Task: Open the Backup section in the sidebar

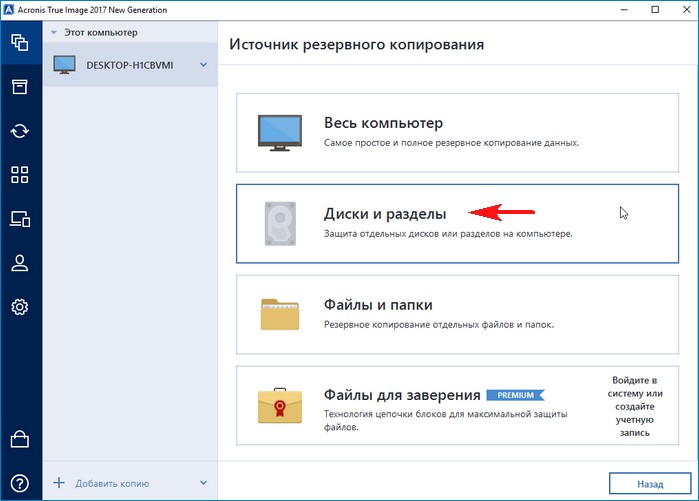Action: click(x=19, y=43)
